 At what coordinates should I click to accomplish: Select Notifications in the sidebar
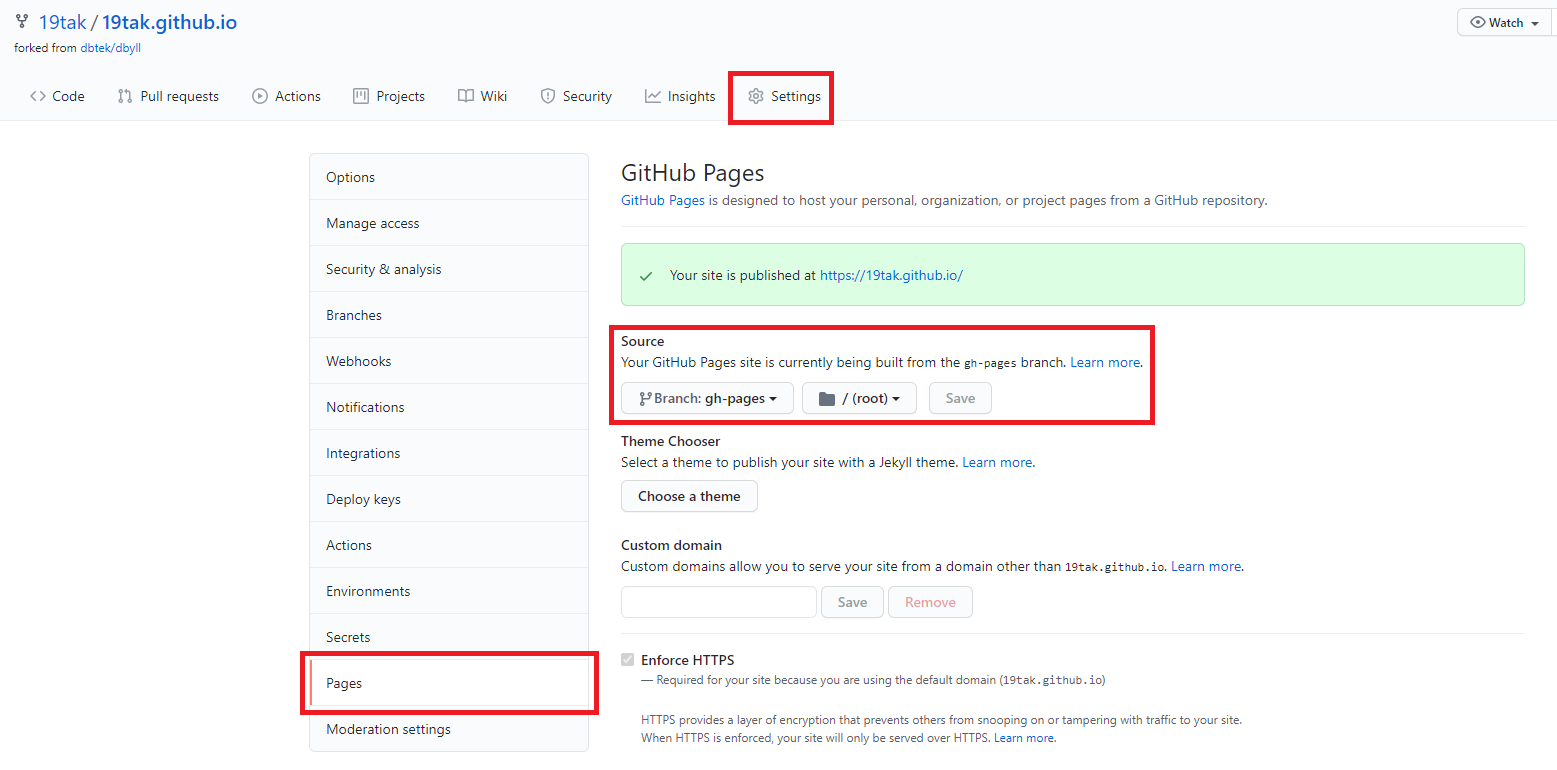449,407
